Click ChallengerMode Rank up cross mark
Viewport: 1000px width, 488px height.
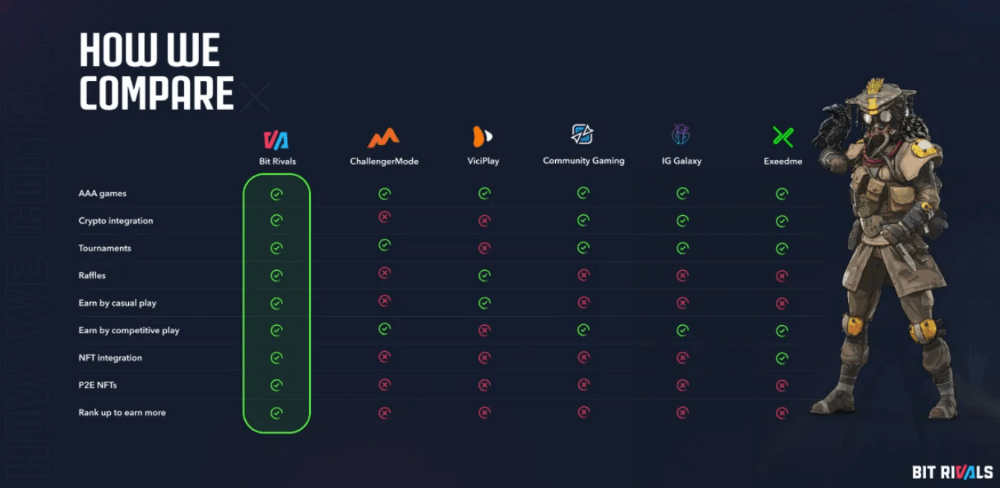pos(384,413)
